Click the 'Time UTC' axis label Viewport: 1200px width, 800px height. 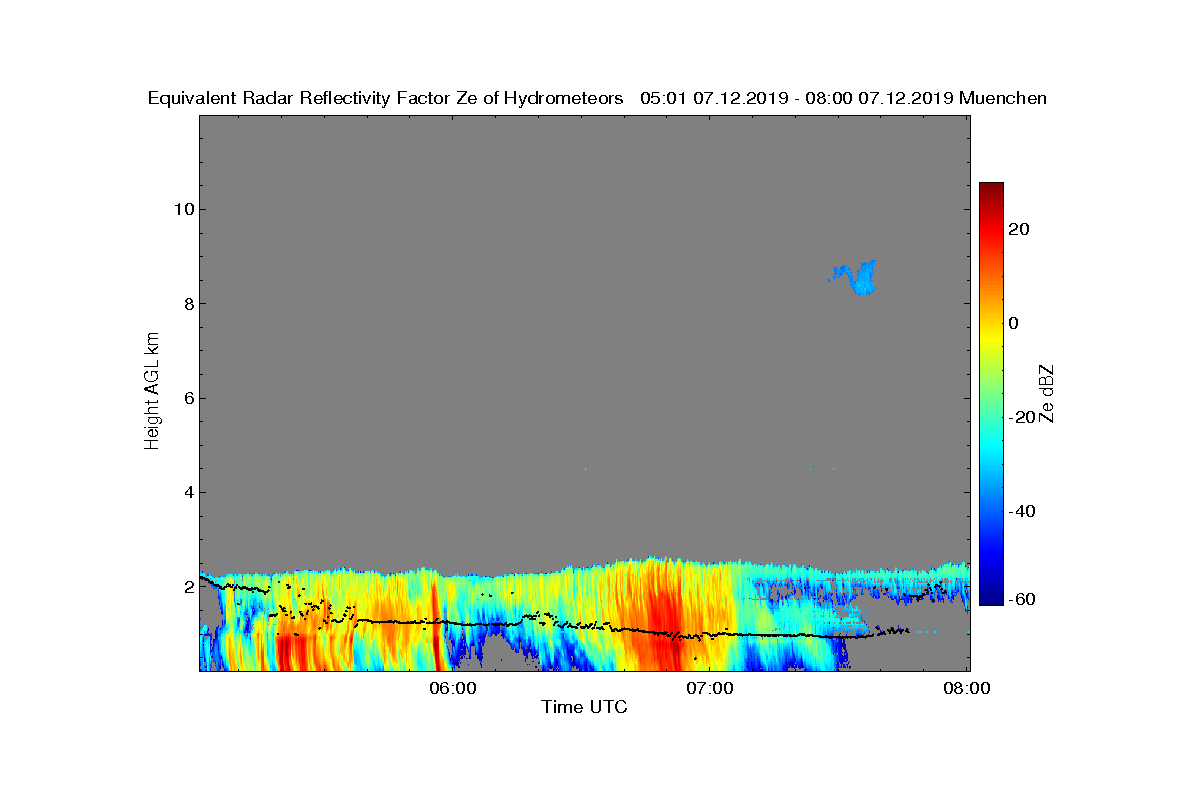pyautogui.click(x=585, y=707)
